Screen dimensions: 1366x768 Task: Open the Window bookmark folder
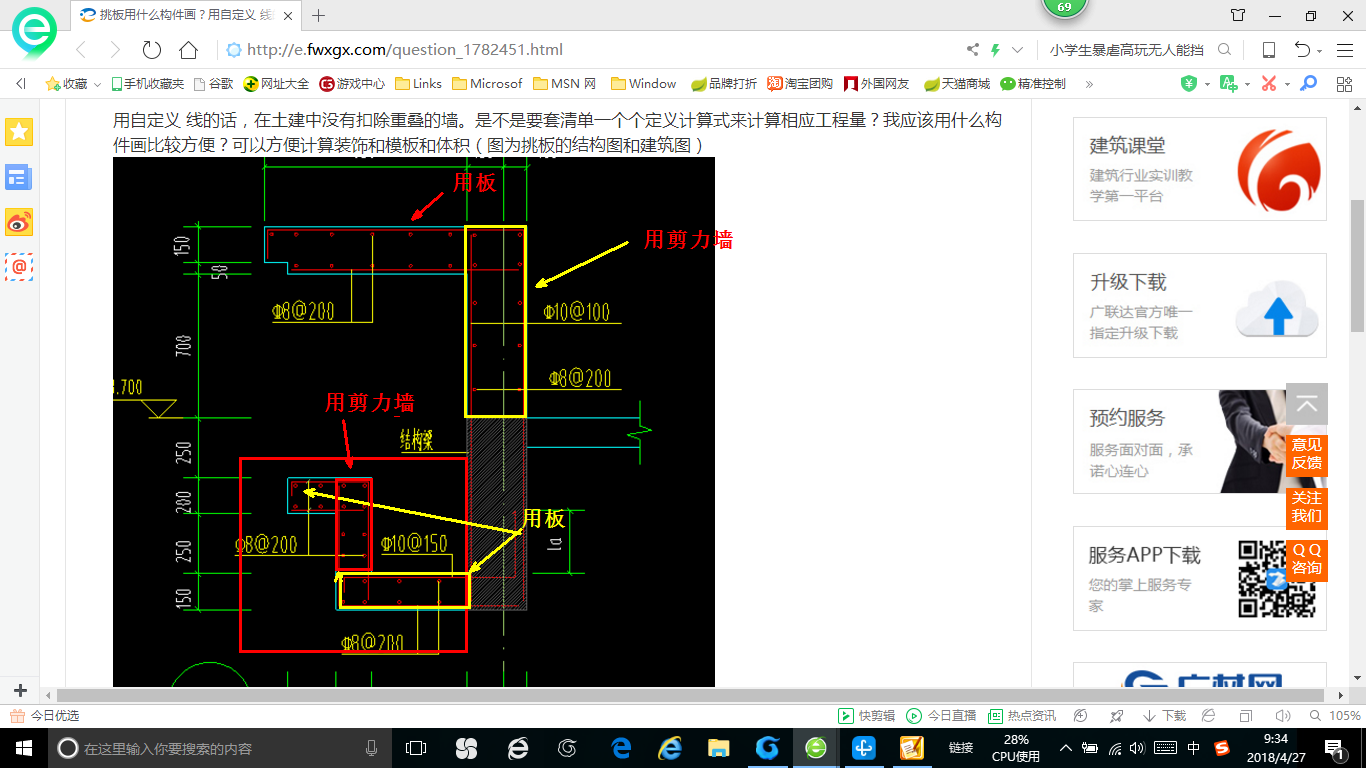[x=643, y=84]
